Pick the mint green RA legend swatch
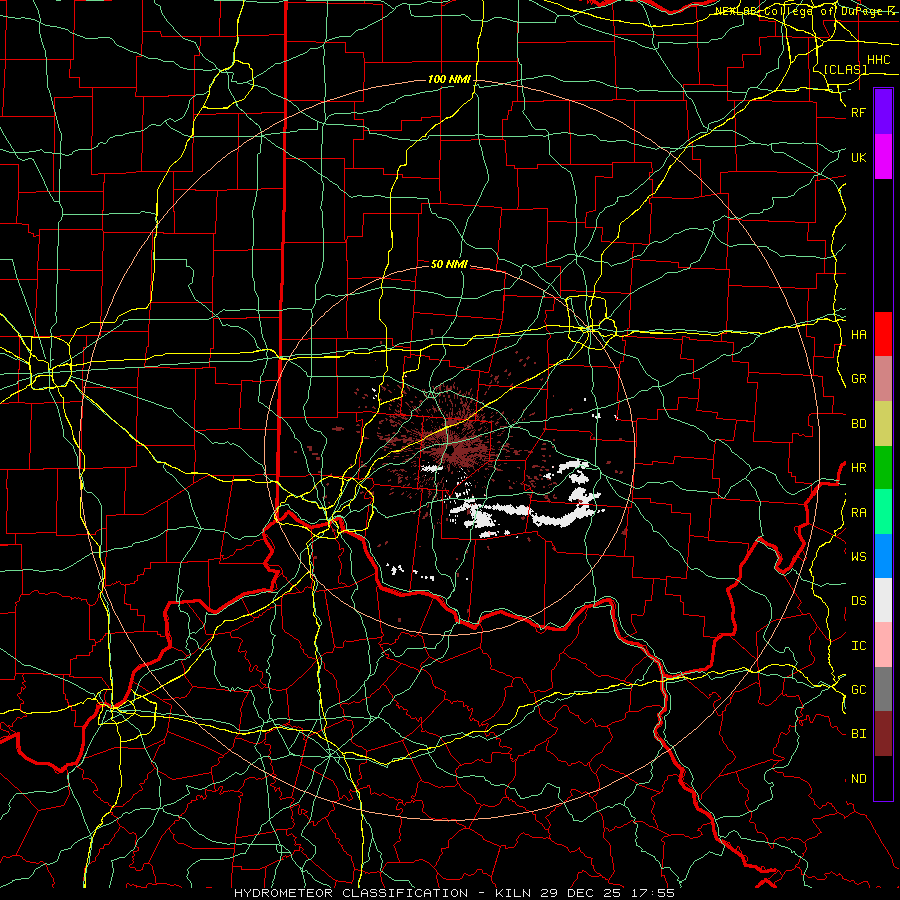 click(883, 512)
